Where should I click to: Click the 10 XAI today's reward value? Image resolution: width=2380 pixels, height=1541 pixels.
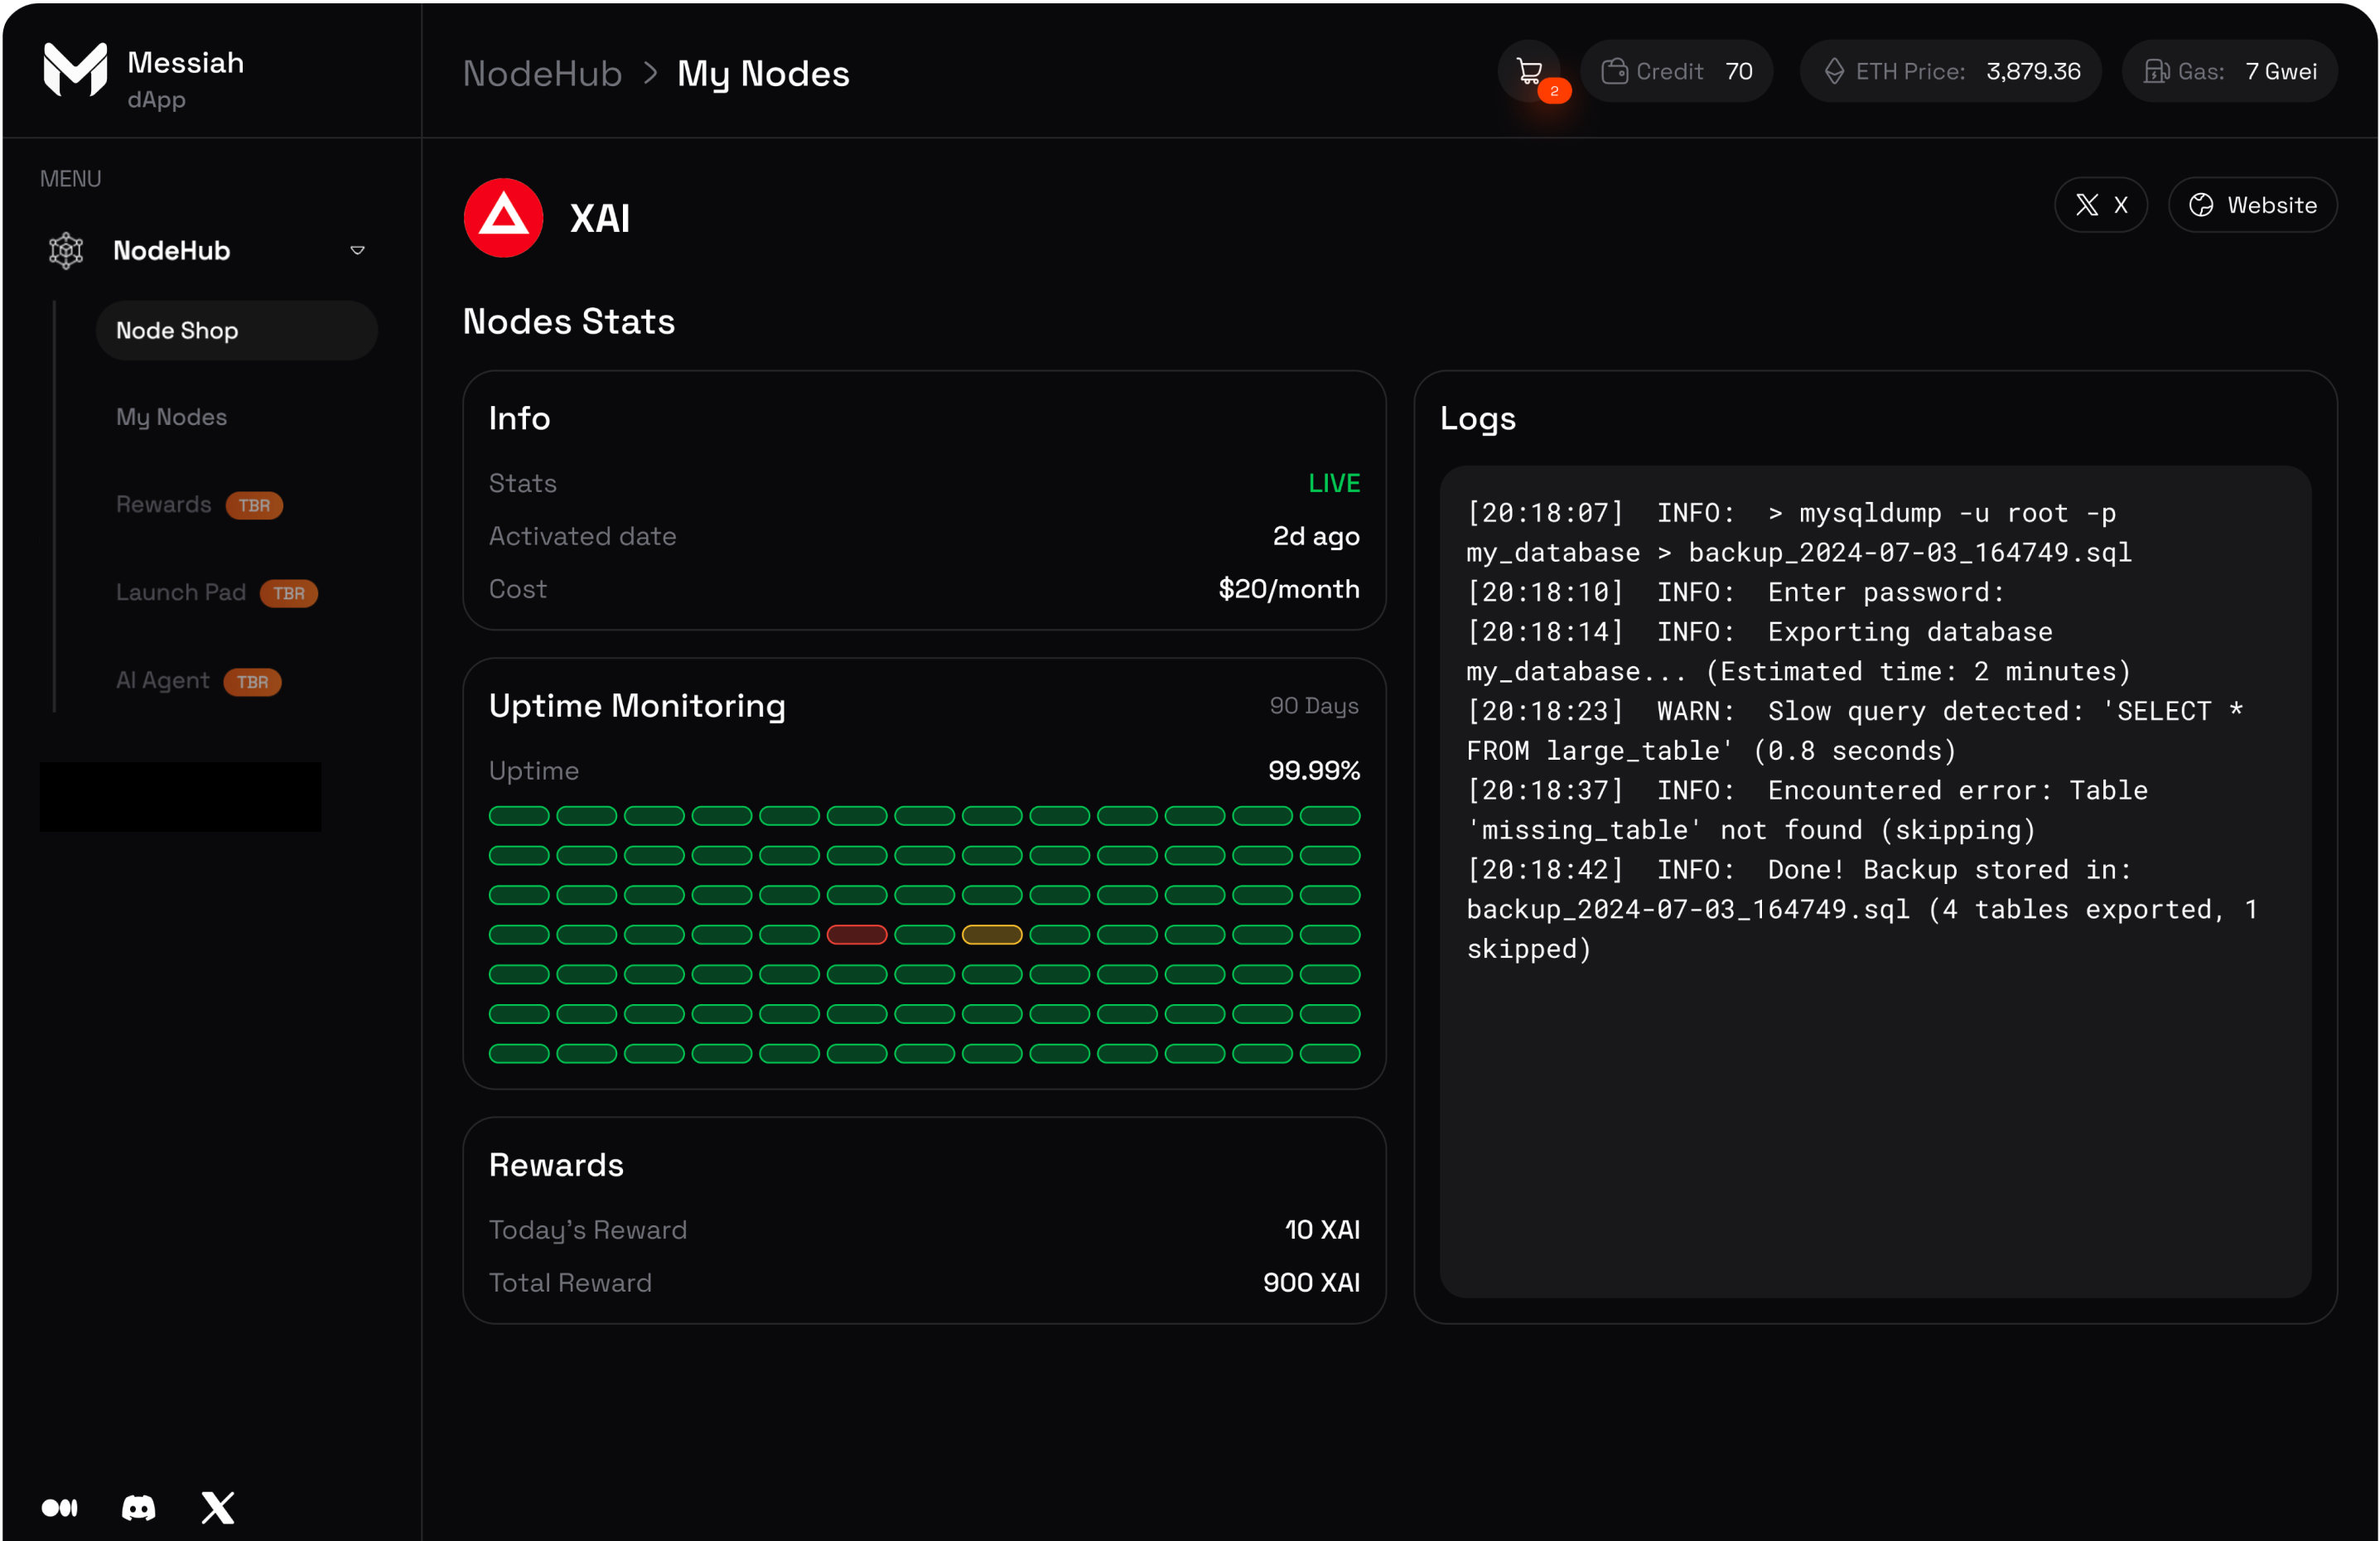click(1322, 1229)
